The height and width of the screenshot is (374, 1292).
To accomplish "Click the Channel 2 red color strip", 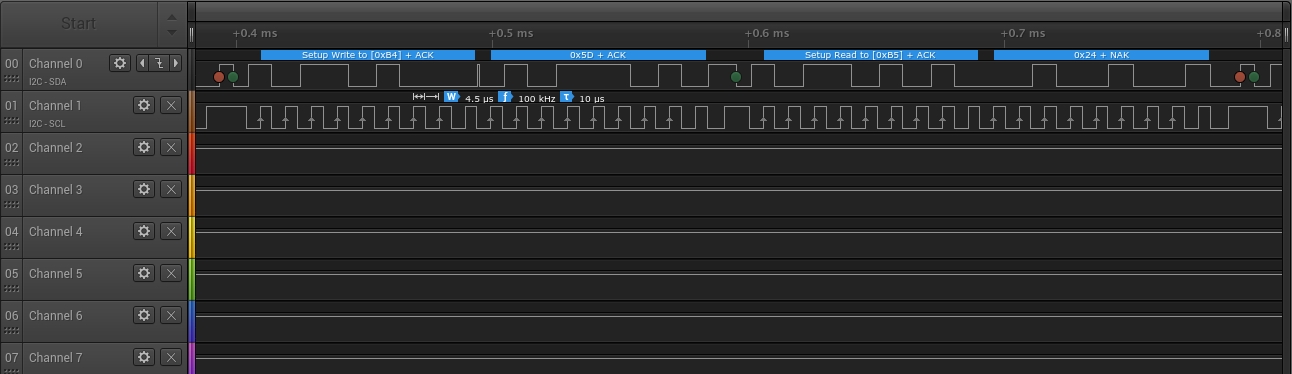I will point(192,154).
